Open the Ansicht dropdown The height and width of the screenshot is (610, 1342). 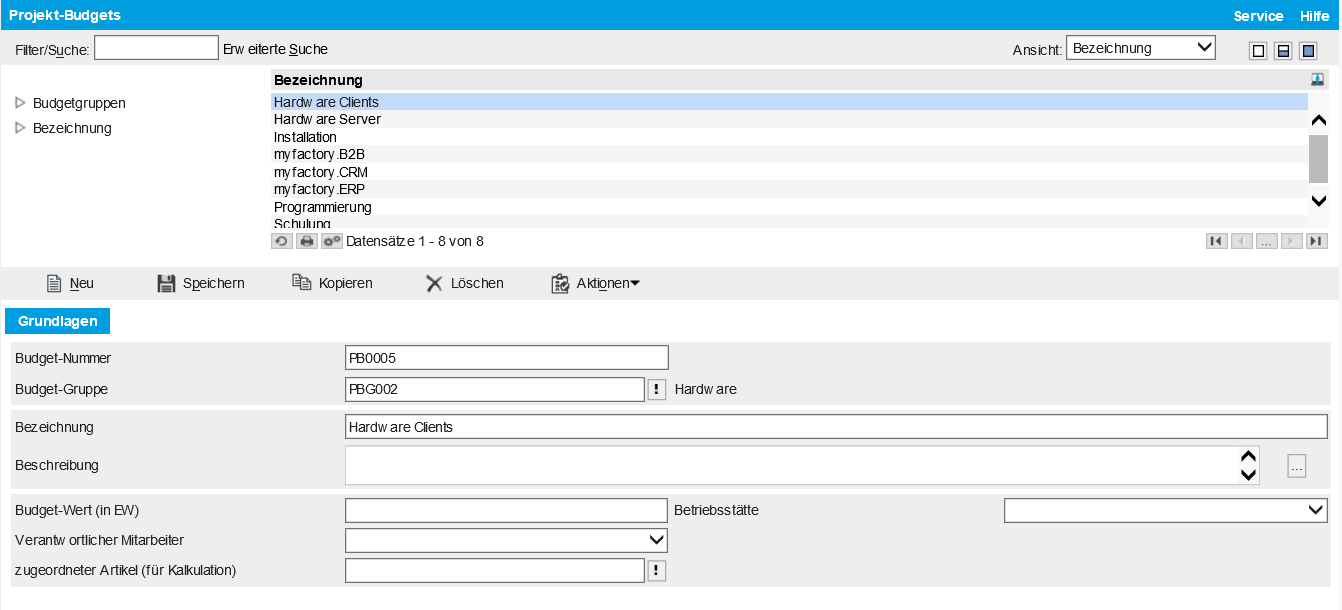(x=1140, y=48)
